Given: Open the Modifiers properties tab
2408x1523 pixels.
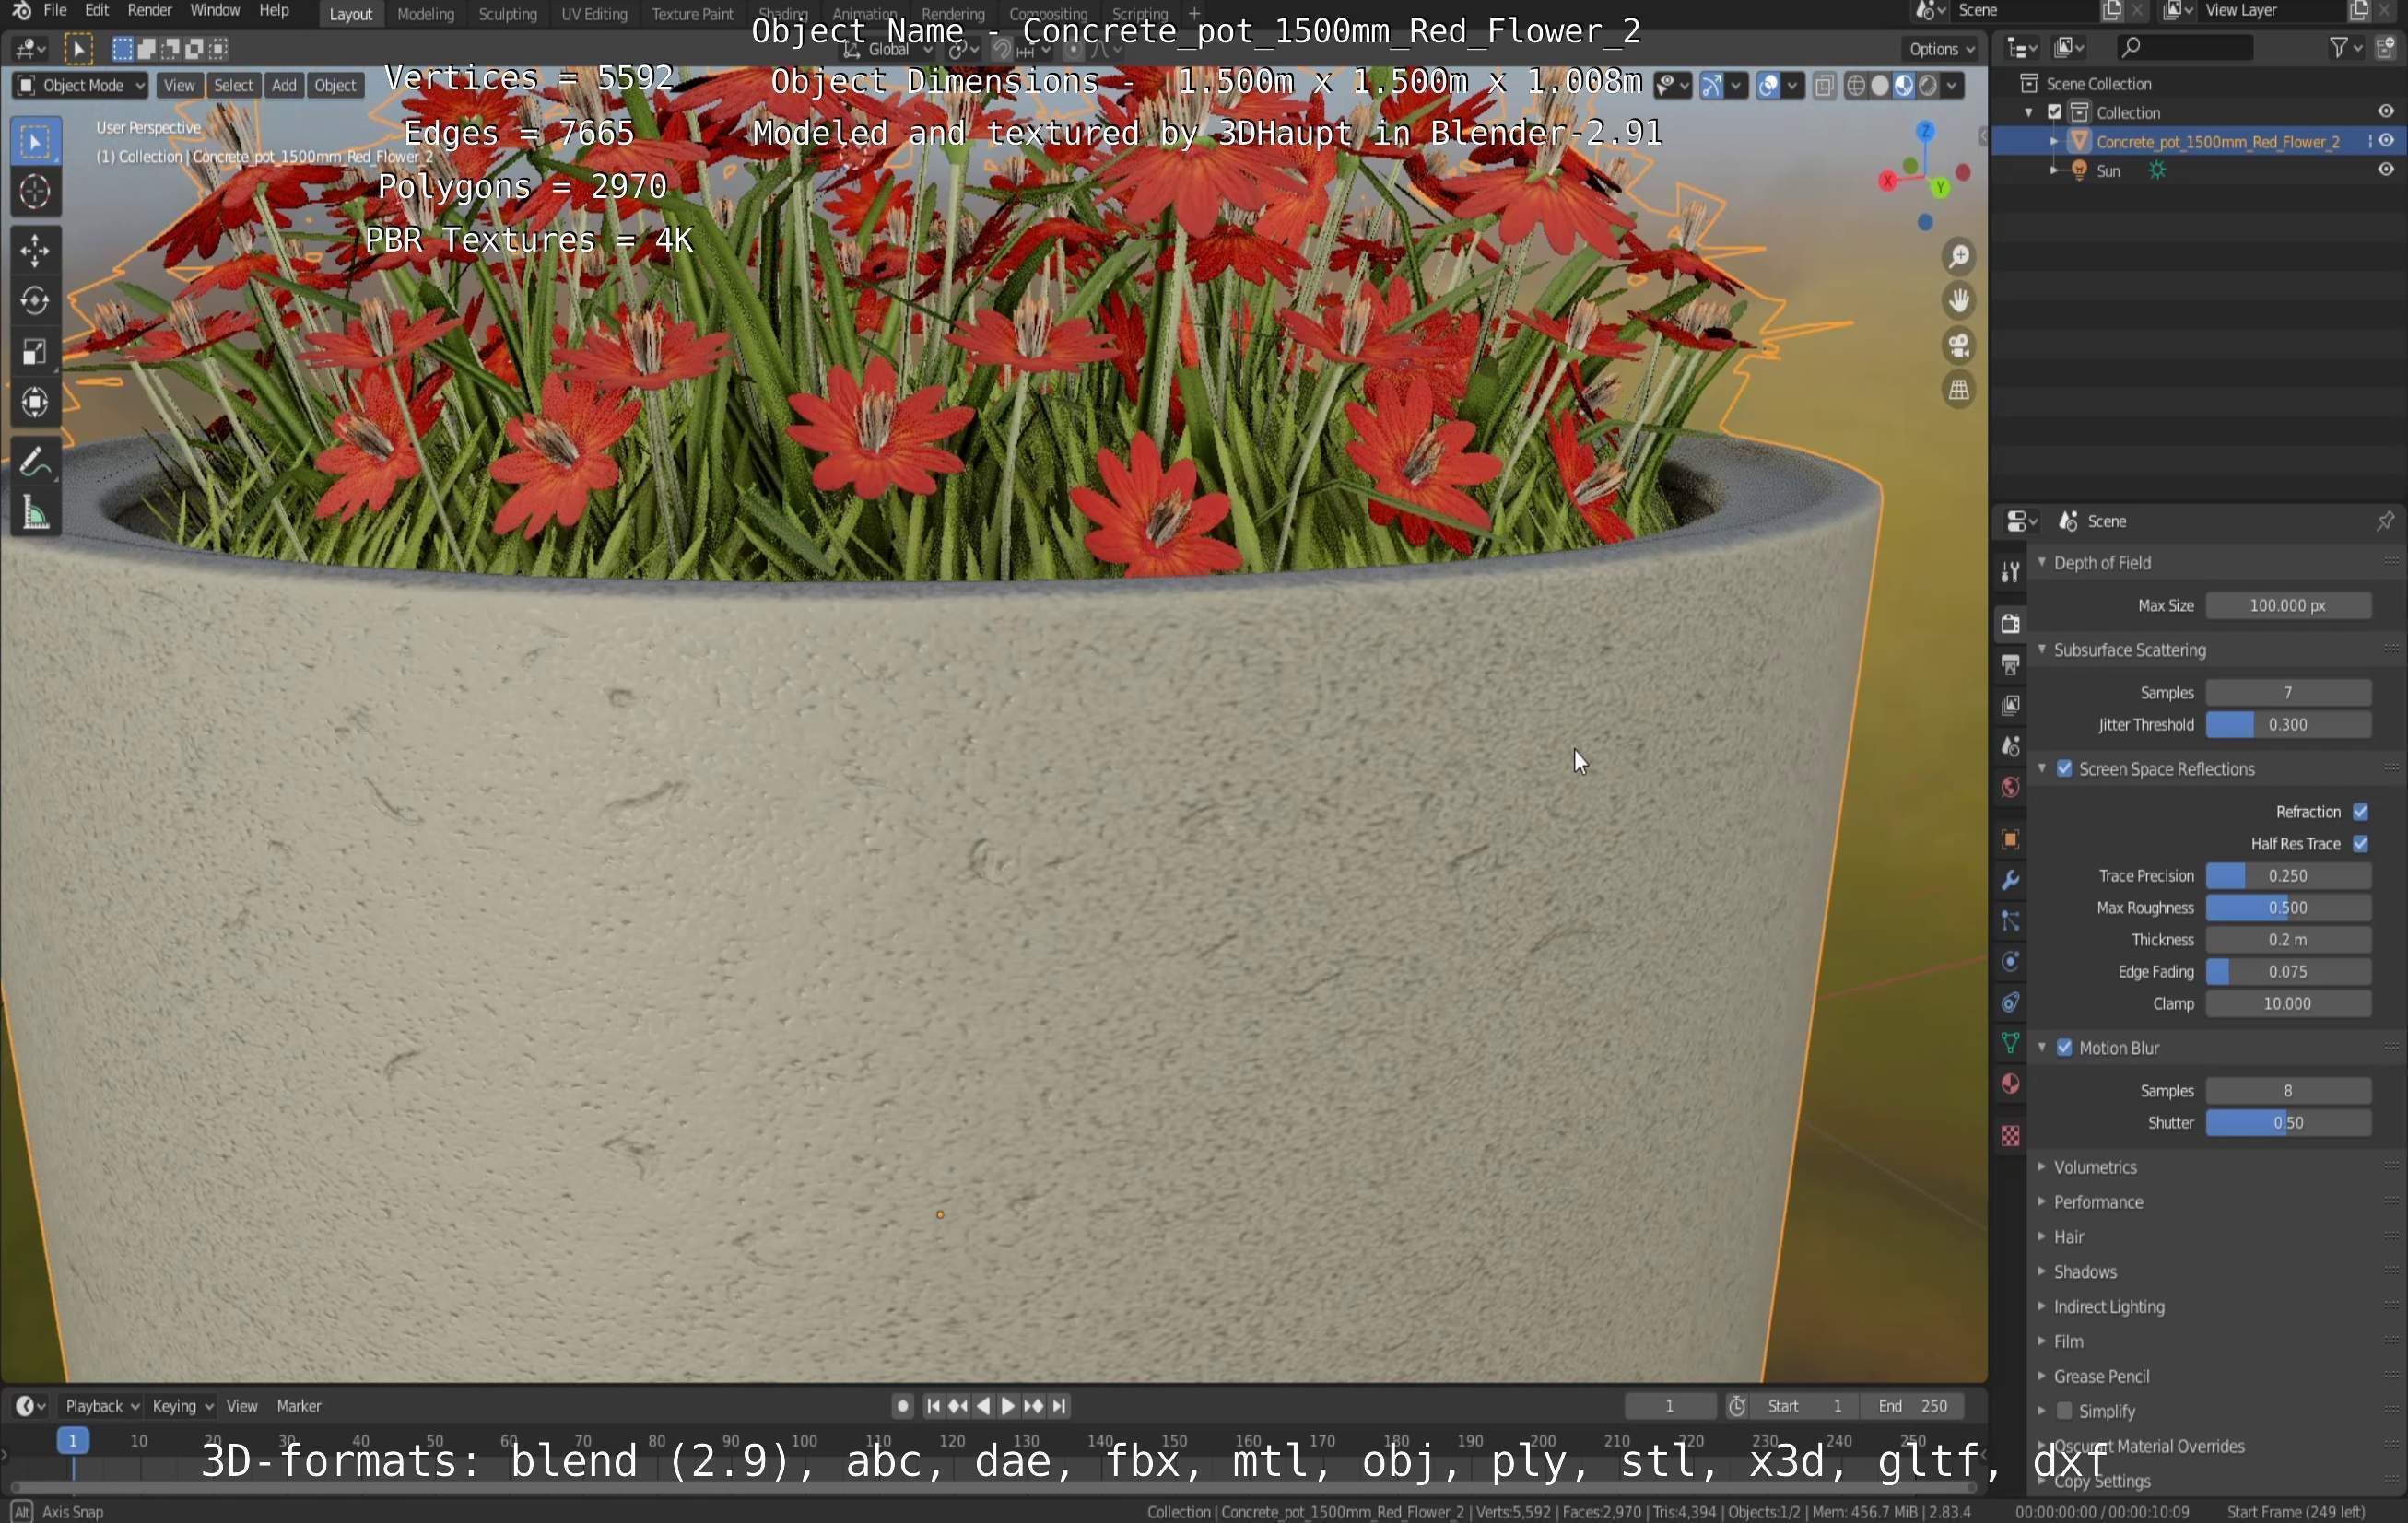Looking at the screenshot, I should pyautogui.click(x=2010, y=880).
